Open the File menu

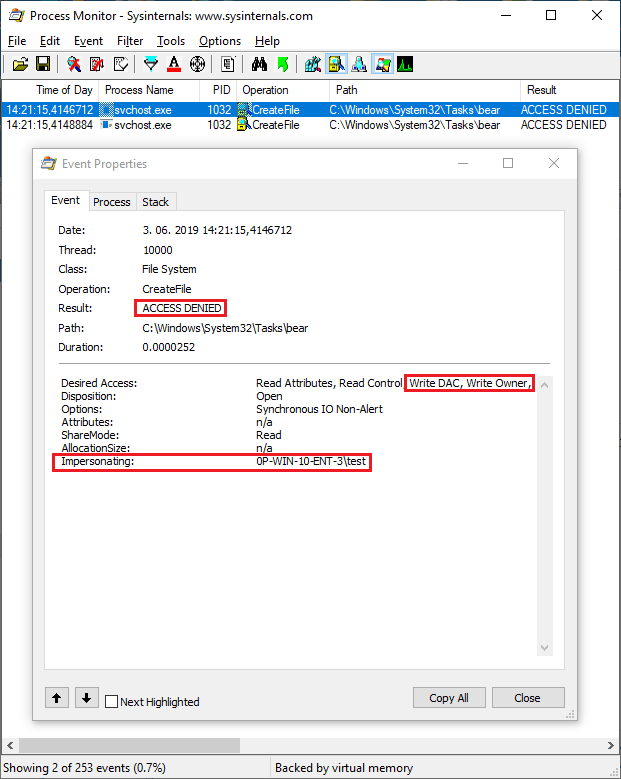[17, 41]
